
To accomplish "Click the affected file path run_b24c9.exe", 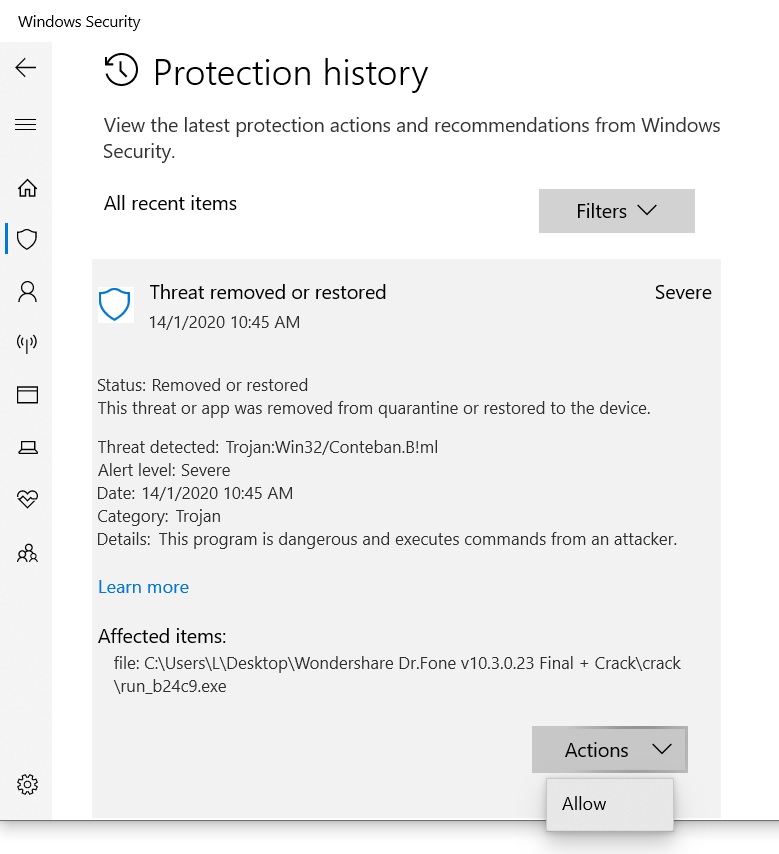I will (x=397, y=675).
